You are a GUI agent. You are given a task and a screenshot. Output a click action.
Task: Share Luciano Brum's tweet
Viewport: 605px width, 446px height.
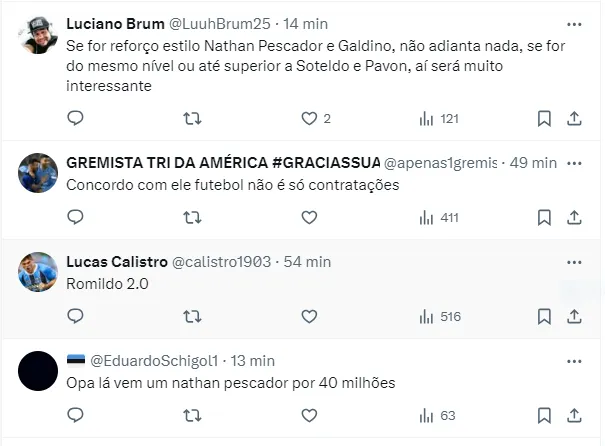coord(574,118)
